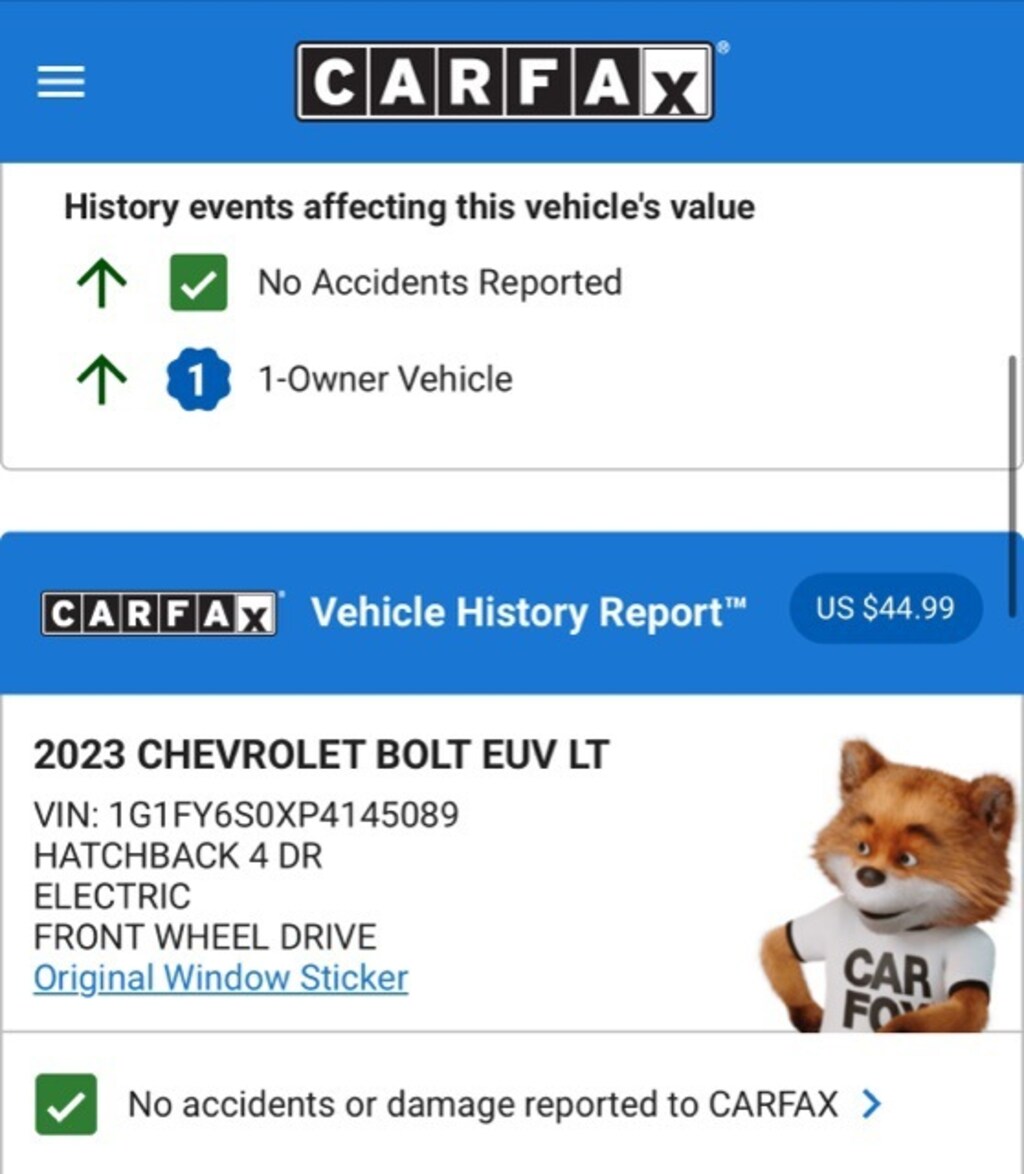Click History events affecting this vehicle's value heading
Image resolution: width=1024 pixels, height=1174 pixels.
(x=409, y=207)
